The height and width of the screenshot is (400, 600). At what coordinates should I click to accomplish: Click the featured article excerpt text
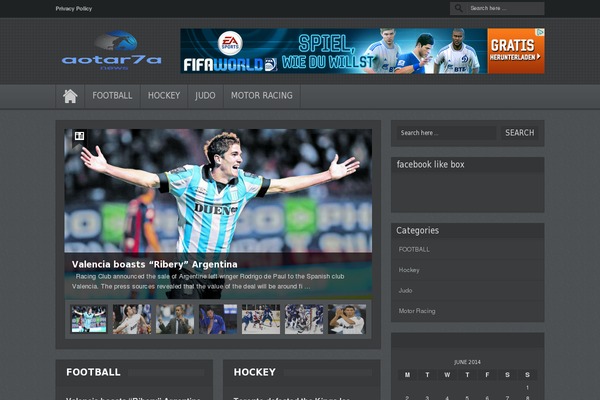click(208, 281)
